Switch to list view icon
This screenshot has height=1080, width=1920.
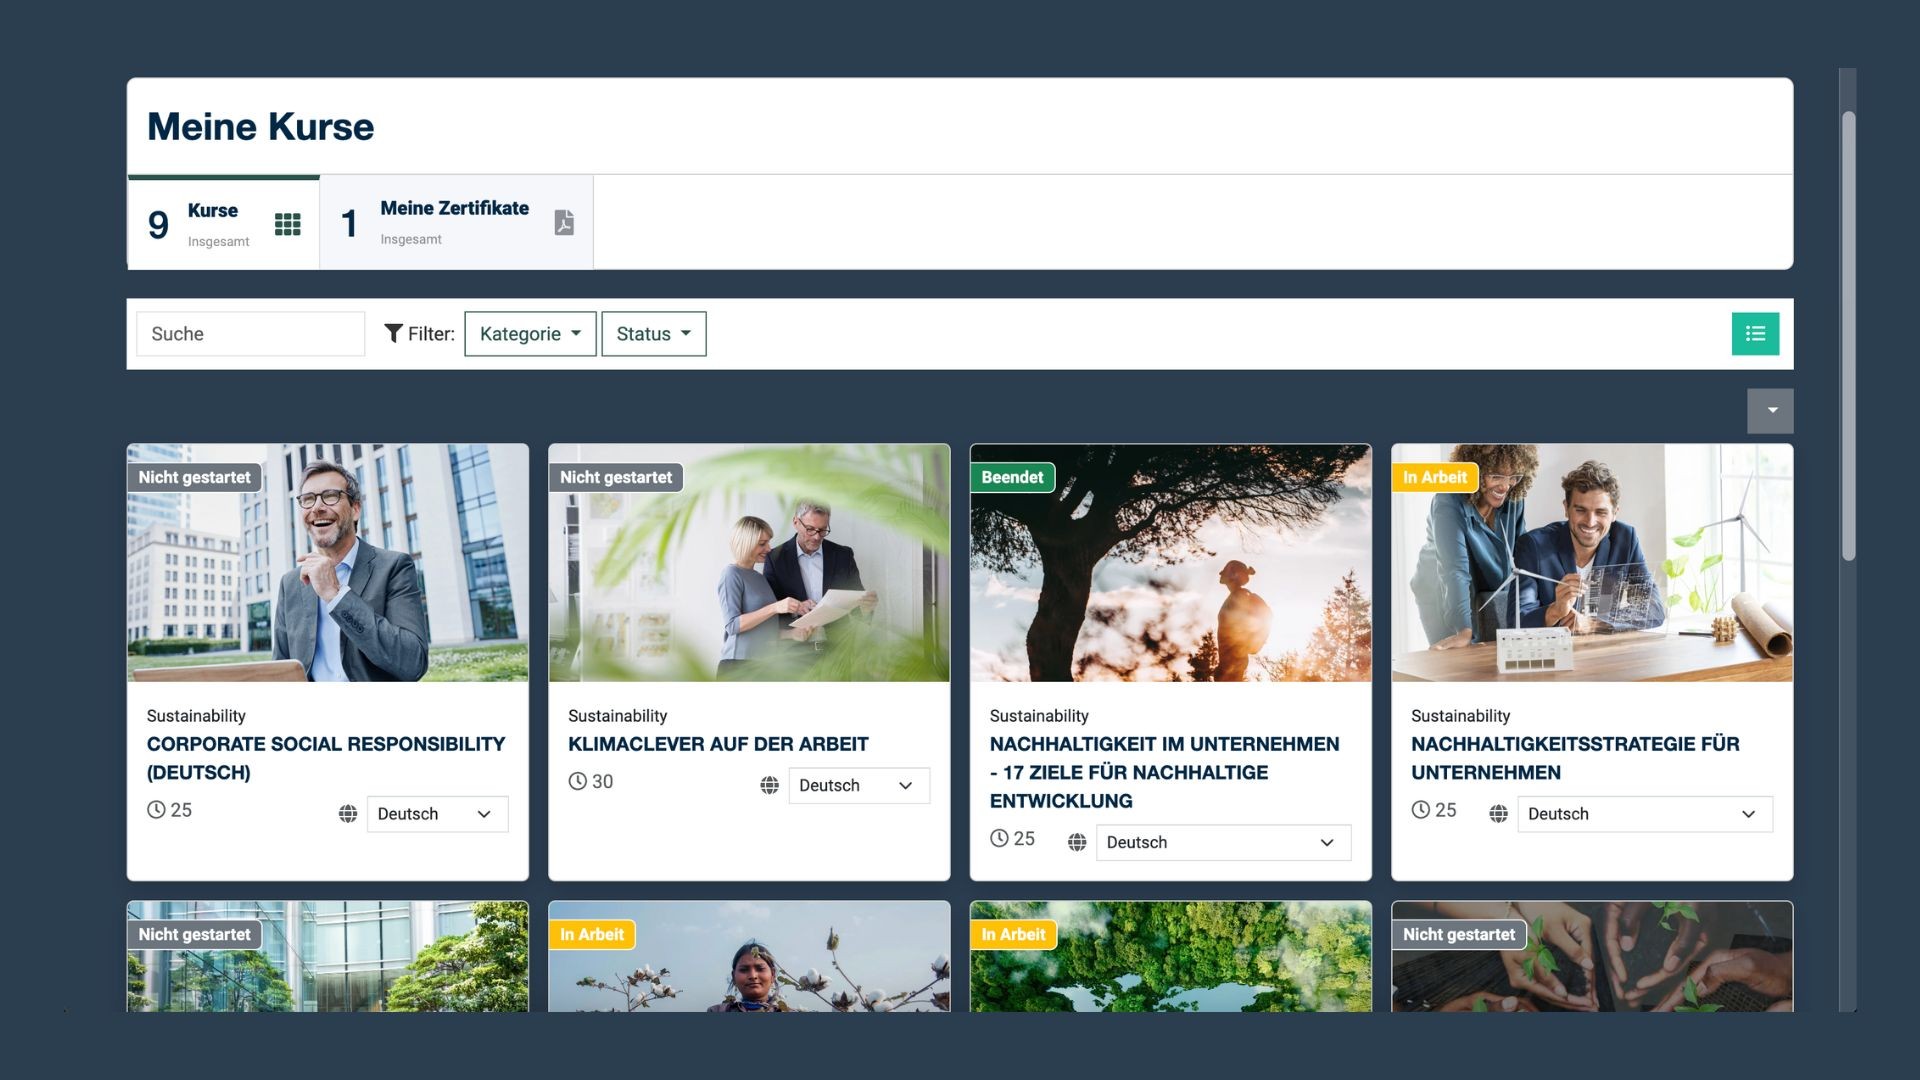click(1755, 334)
